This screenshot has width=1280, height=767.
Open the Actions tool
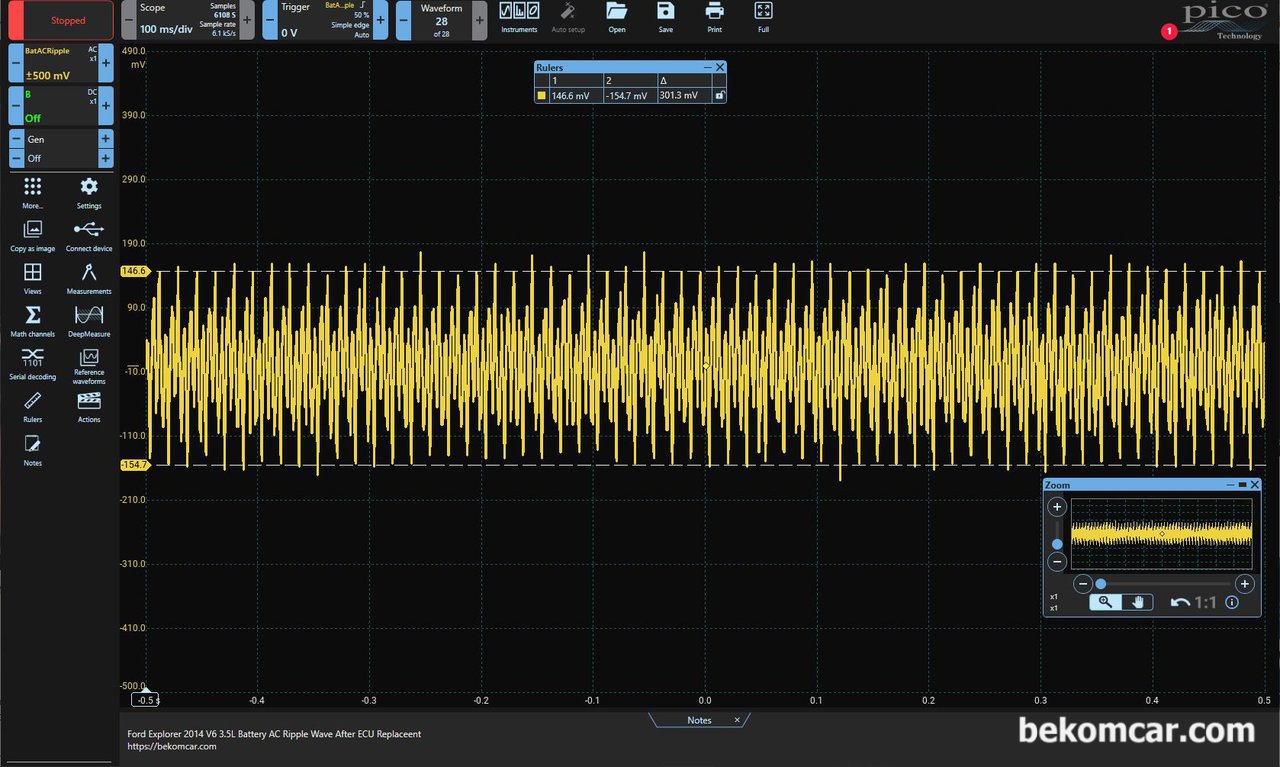pyautogui.click(x=89, y=406)
